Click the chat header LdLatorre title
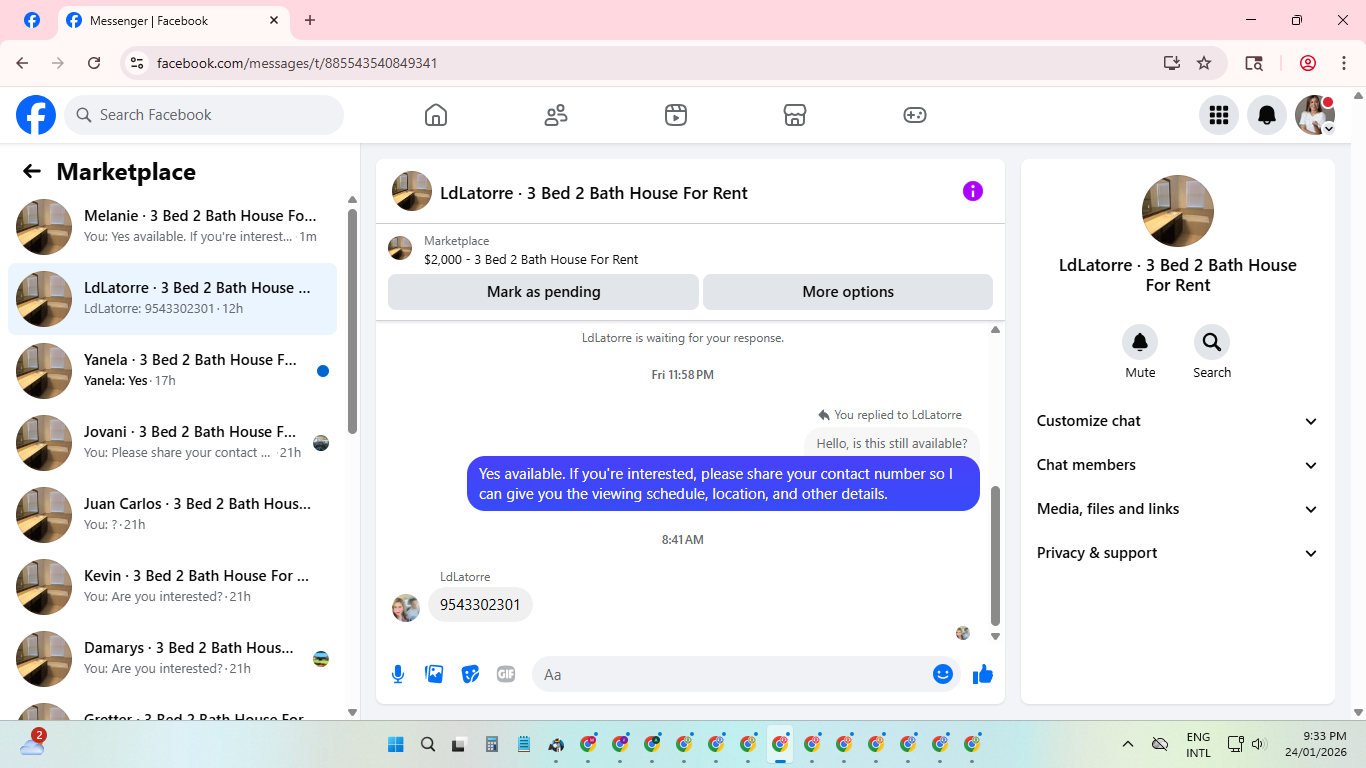Viewport: 1366px width, 768px height. (594, 193)
